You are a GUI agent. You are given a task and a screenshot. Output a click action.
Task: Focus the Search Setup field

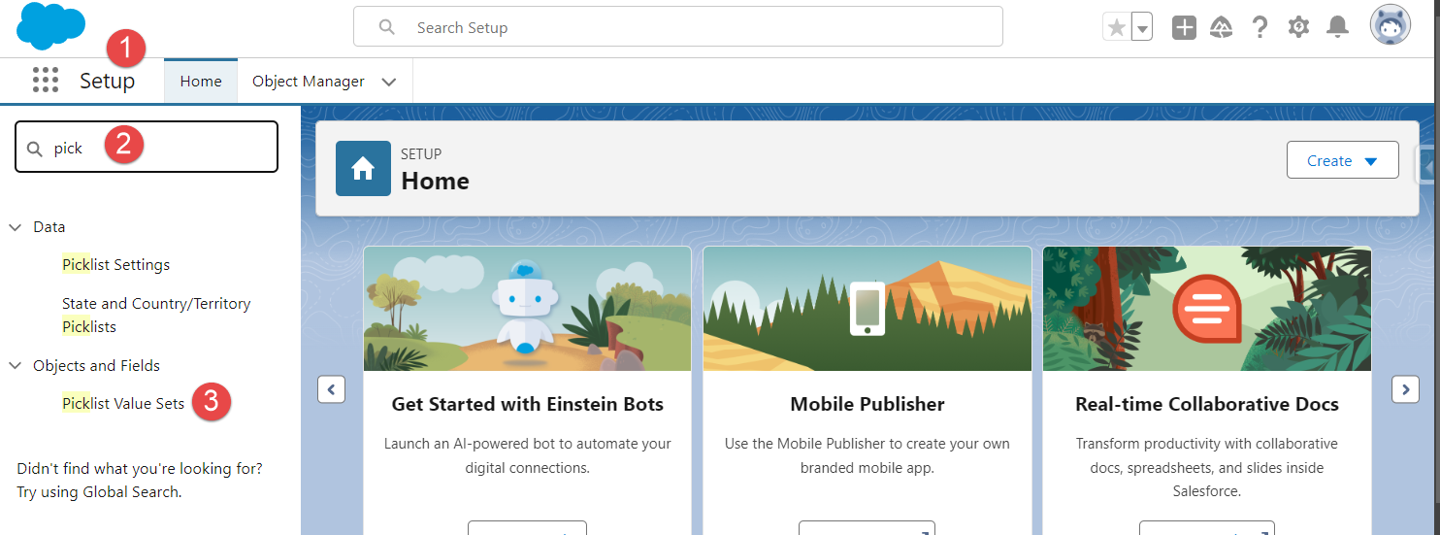[x=678, y=27]
